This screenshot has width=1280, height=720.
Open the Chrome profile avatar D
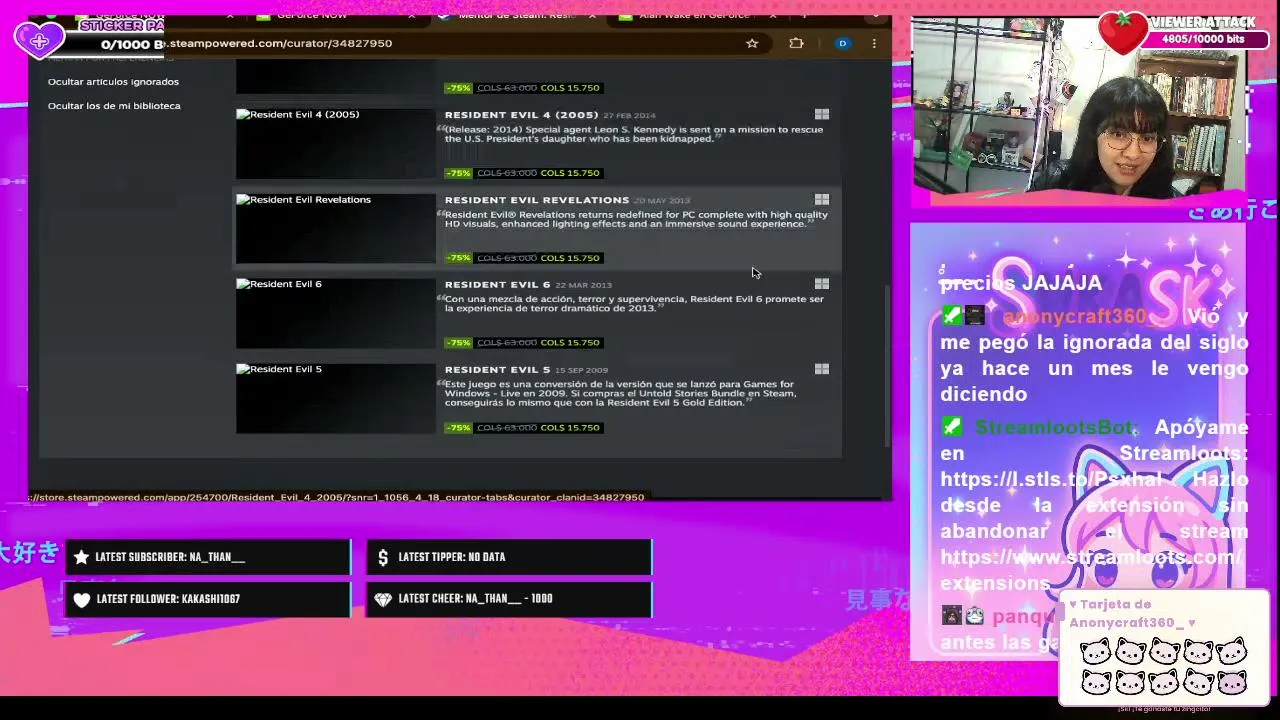pos(842,43)
